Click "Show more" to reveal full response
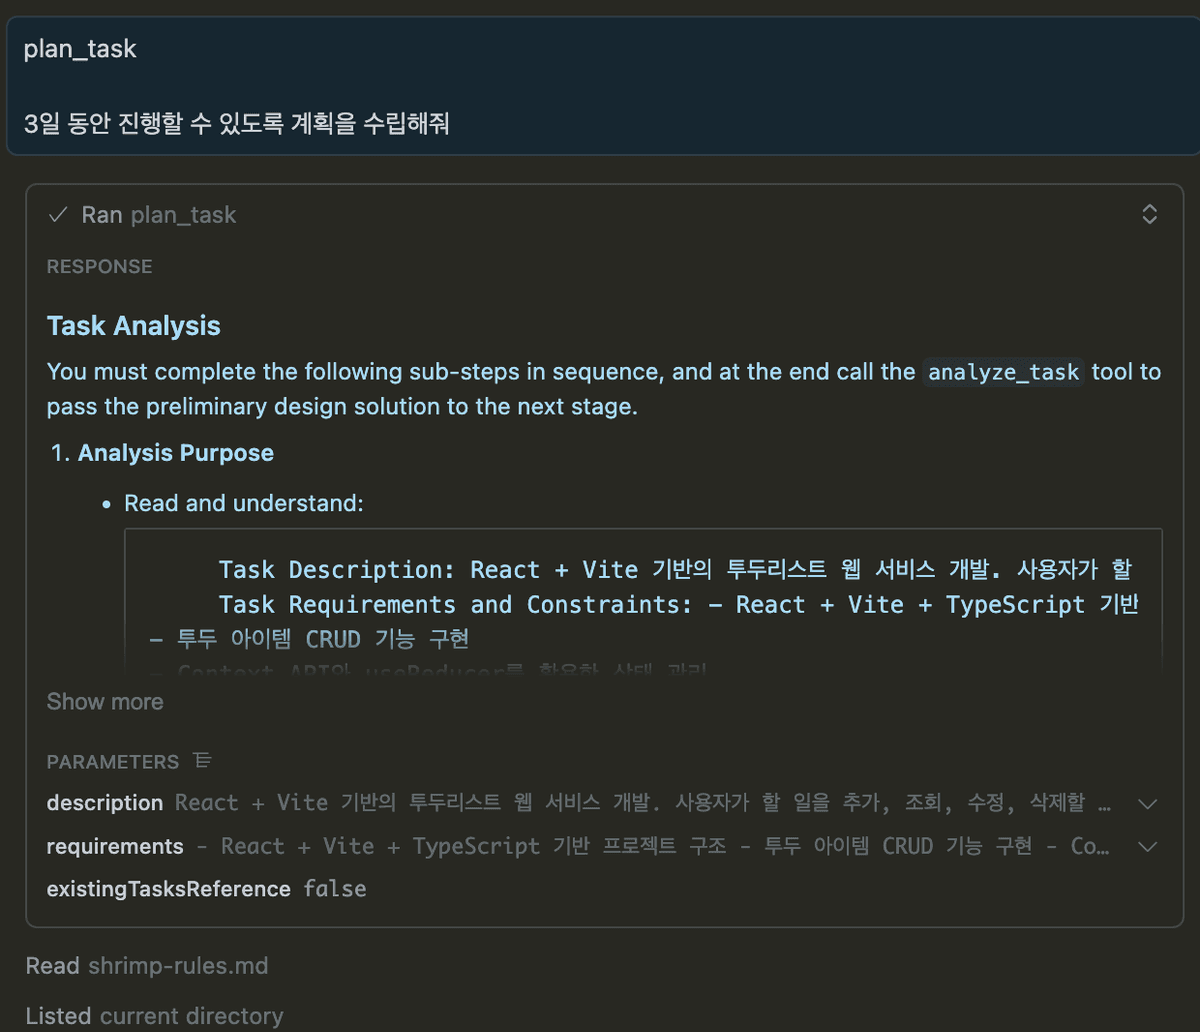 tap(105, 701)
